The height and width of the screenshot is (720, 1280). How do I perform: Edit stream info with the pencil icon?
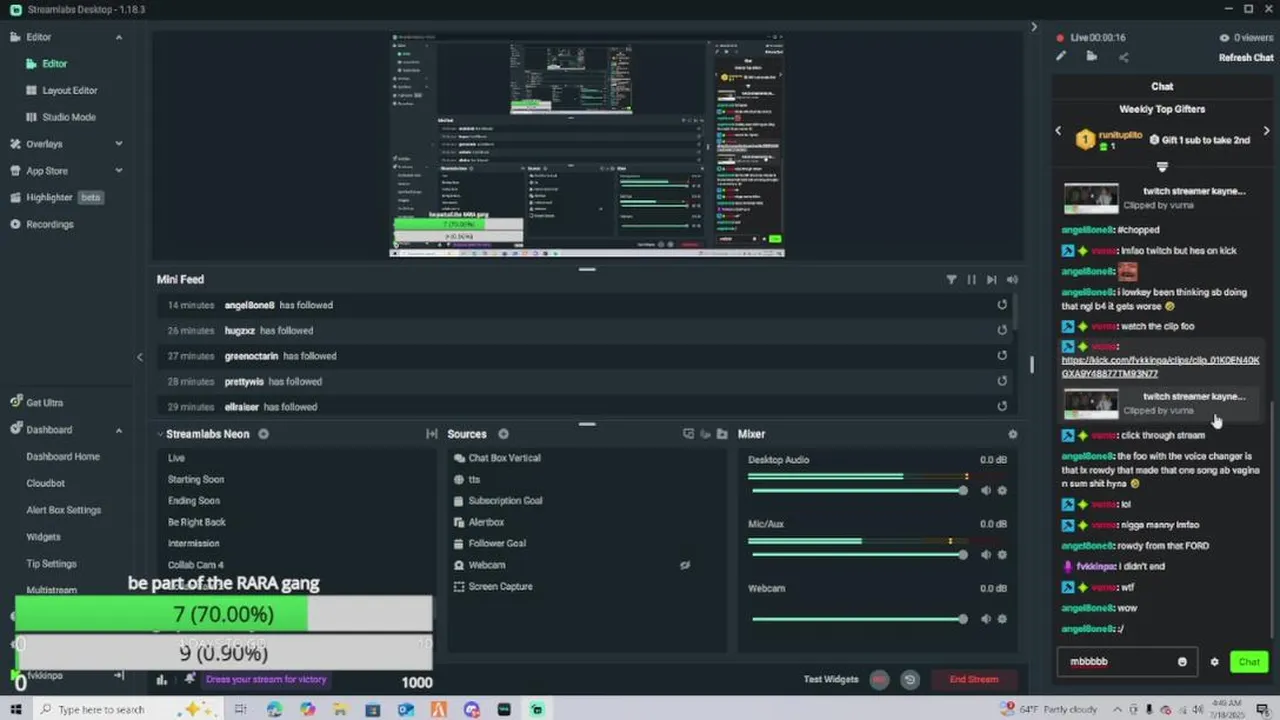(1061, 57)
